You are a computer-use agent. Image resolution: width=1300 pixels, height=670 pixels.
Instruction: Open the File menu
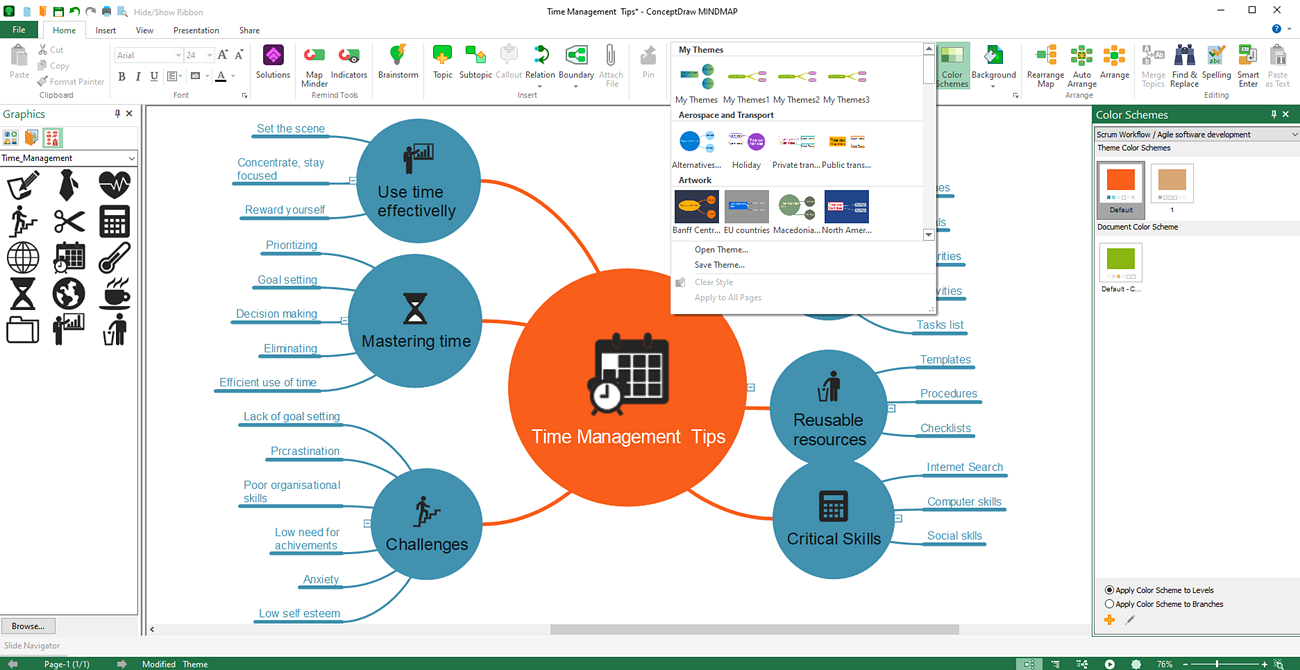point(18,30)
